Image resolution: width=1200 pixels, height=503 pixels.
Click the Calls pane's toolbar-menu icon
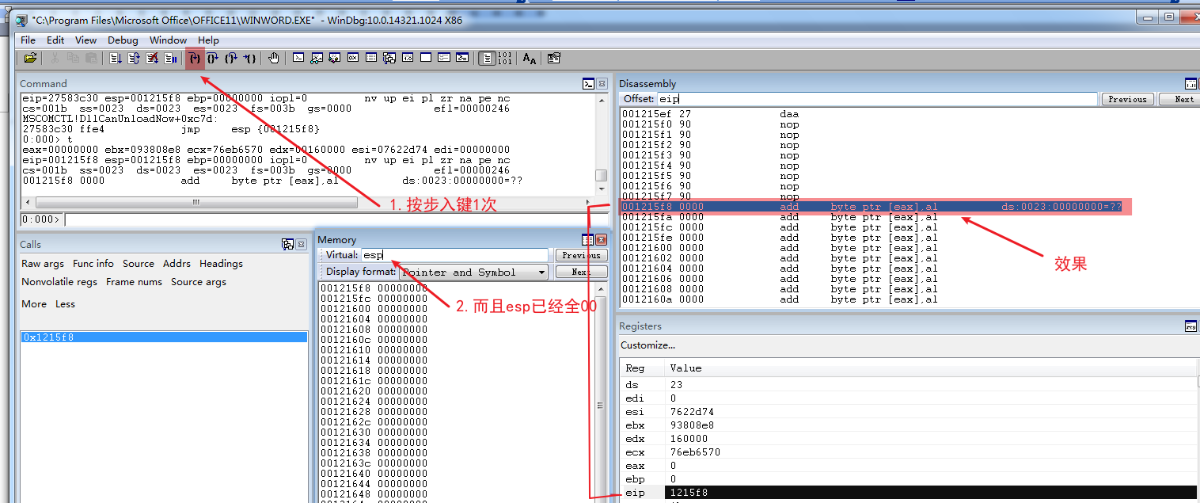(288, 243)
